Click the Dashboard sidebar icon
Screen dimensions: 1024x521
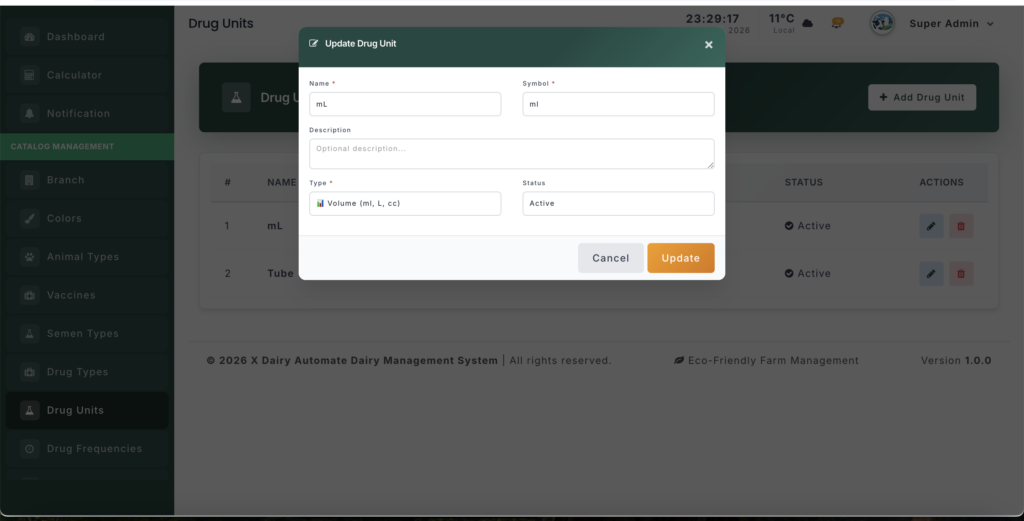click(x=29, y=37)
